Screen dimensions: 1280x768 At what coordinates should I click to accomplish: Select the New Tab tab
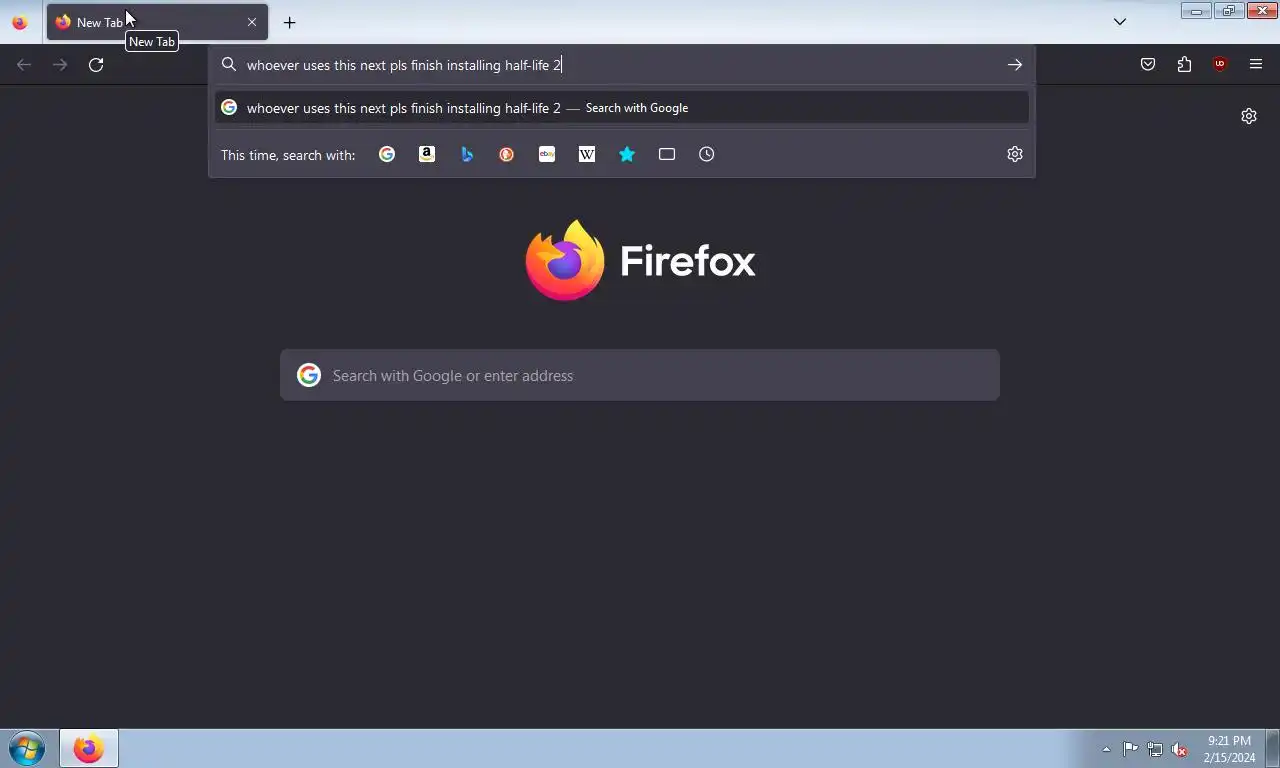(x=157, y=22)
